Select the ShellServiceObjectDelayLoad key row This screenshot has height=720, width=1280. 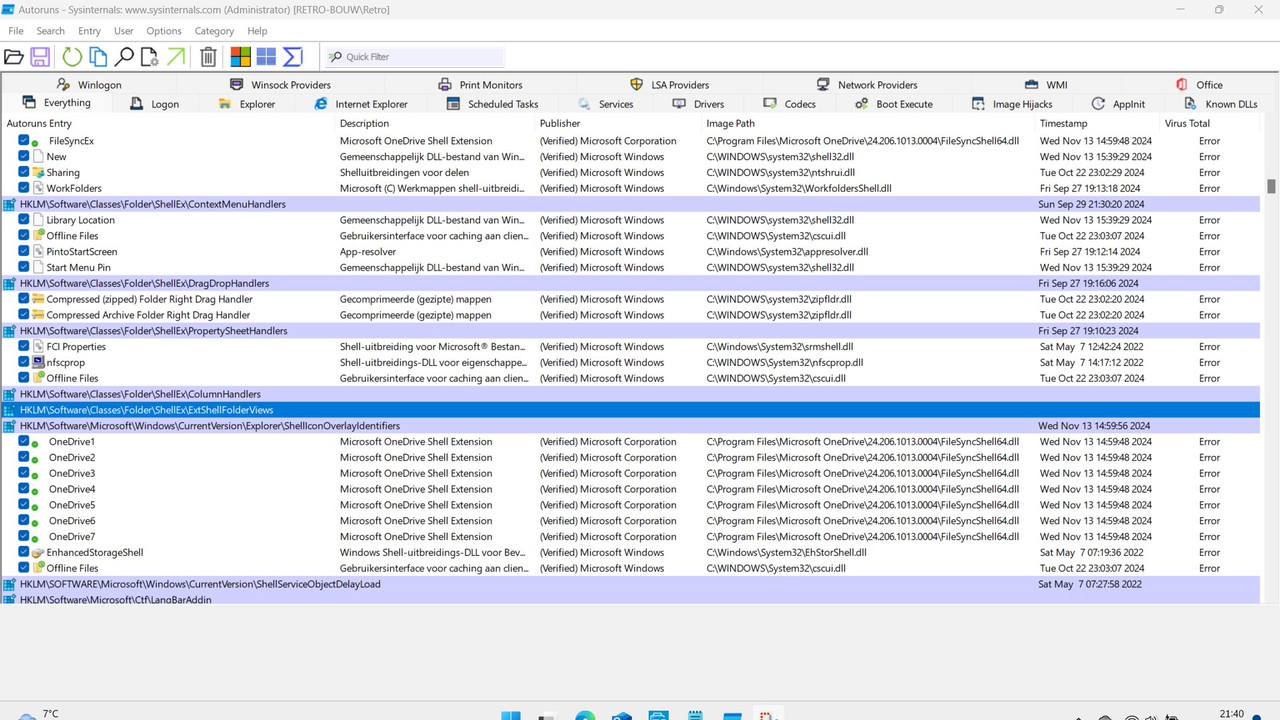(x=632, y=584)
